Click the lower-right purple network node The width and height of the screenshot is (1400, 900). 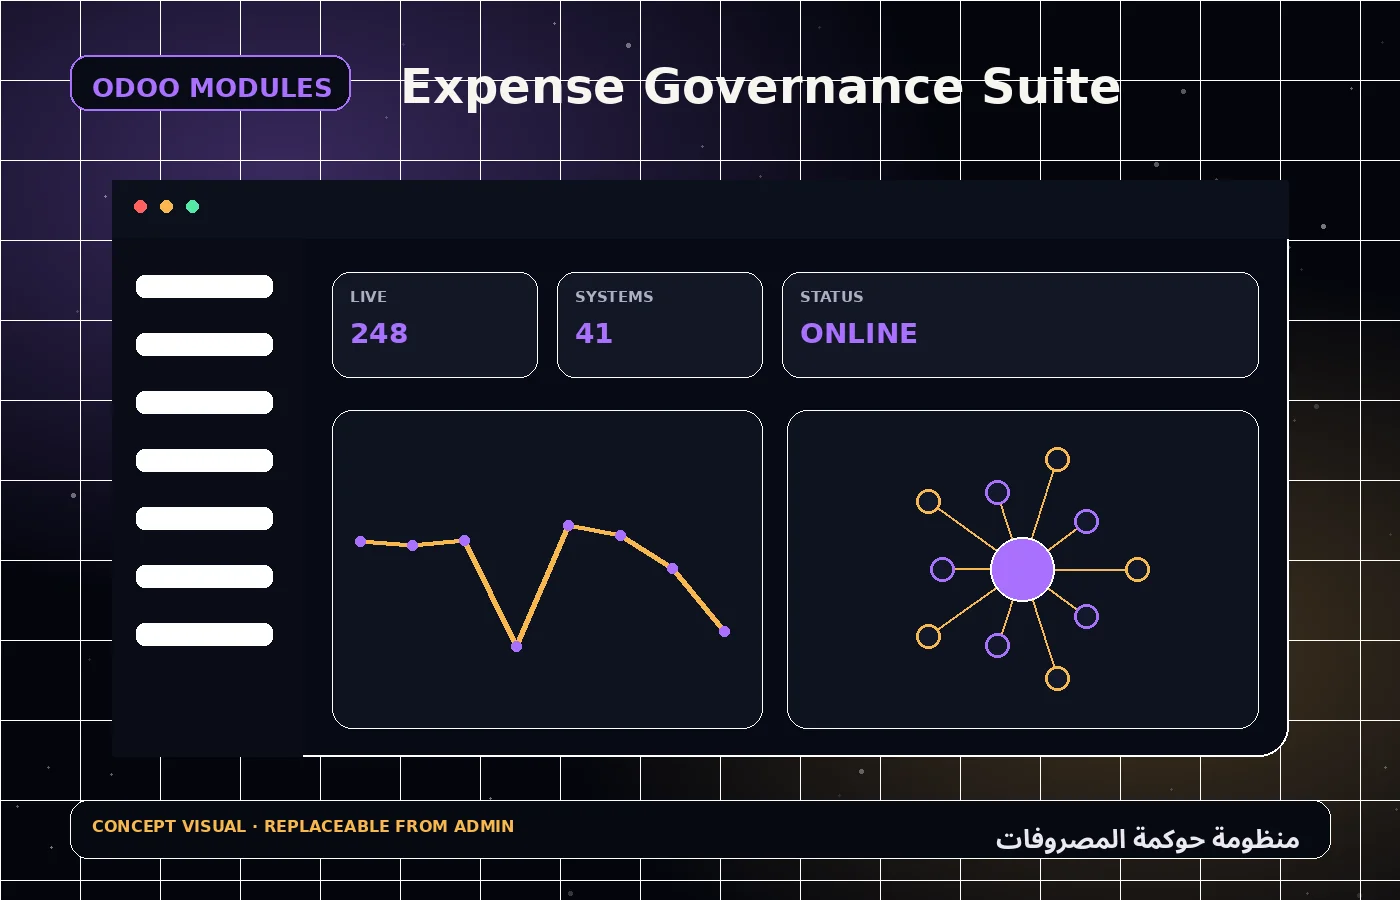point(1087,617)
